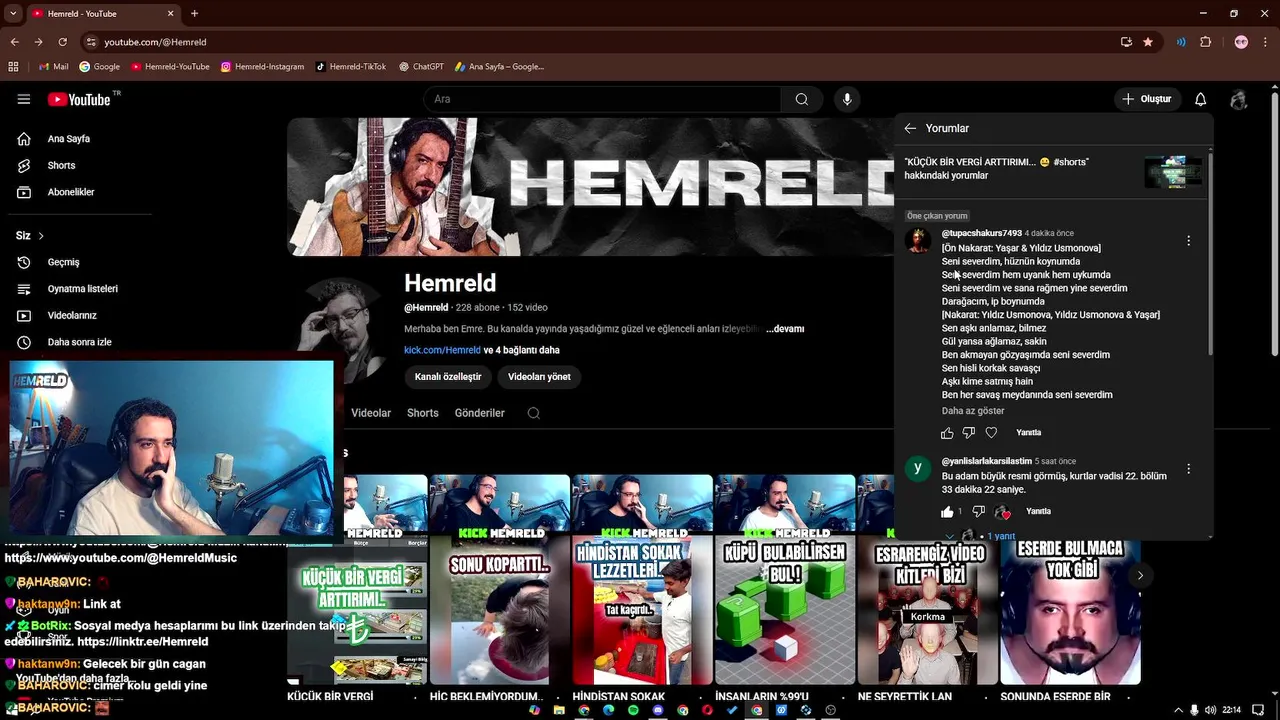
Task: Open options for @yanlislarlakarsilastim comment
Action: [1188, 468]
